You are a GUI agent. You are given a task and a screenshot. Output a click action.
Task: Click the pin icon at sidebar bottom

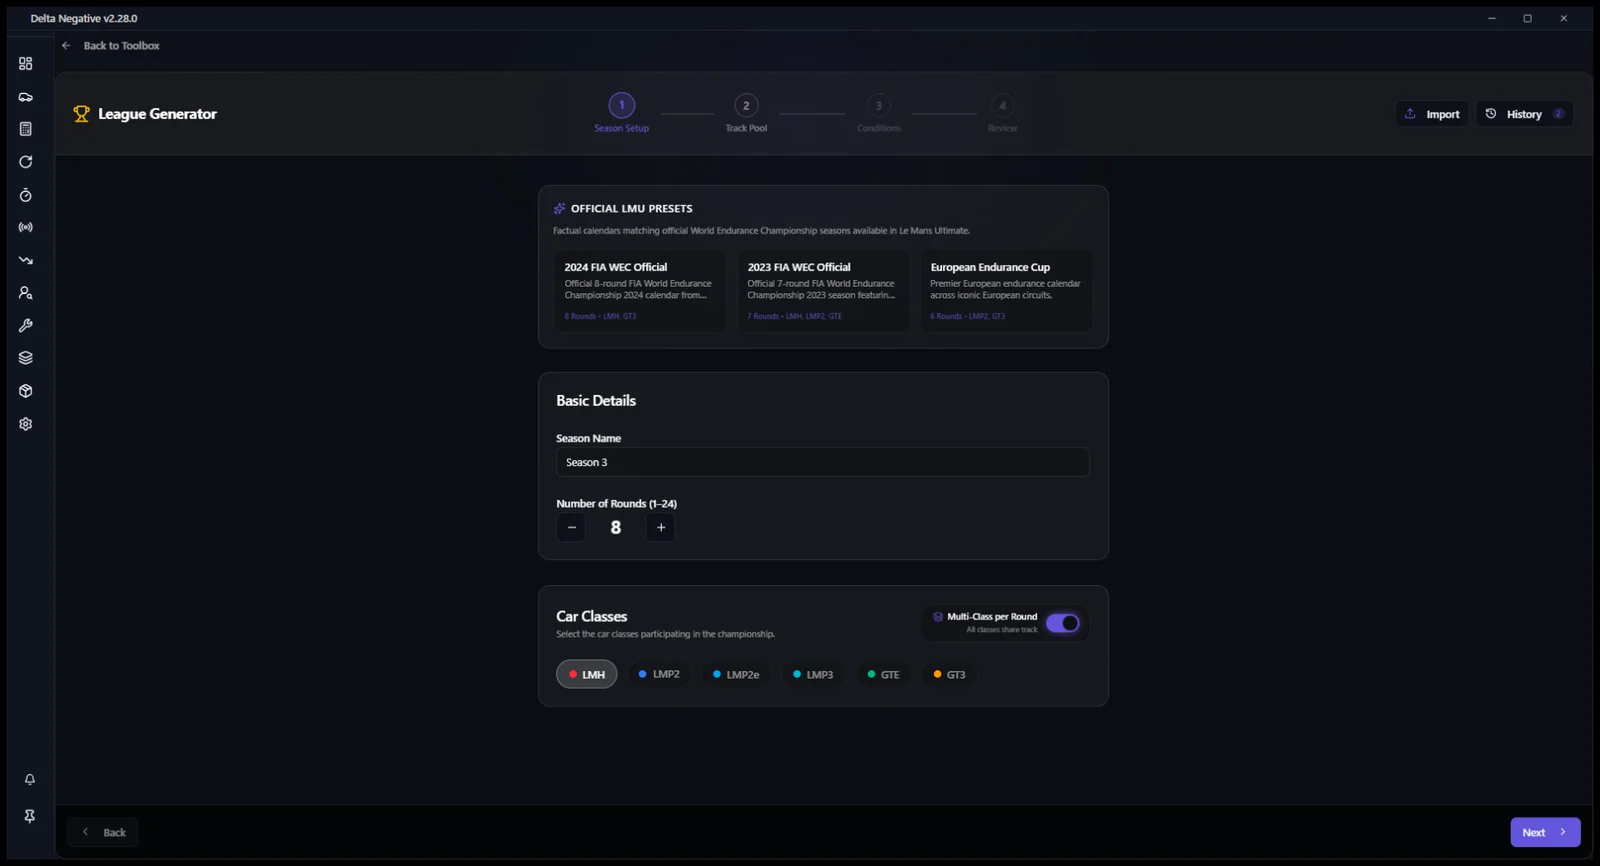click(x=30, y=816)
